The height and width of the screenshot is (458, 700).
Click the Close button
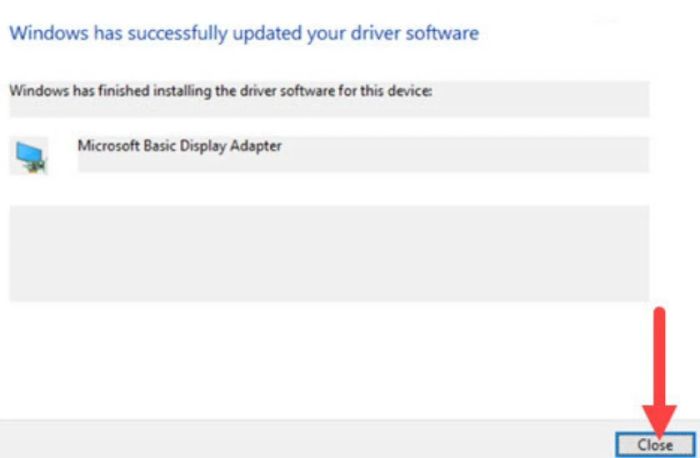[655, 445]
